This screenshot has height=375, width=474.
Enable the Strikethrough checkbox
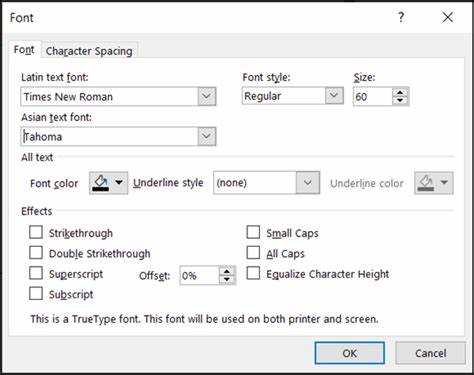click(36, 232)
